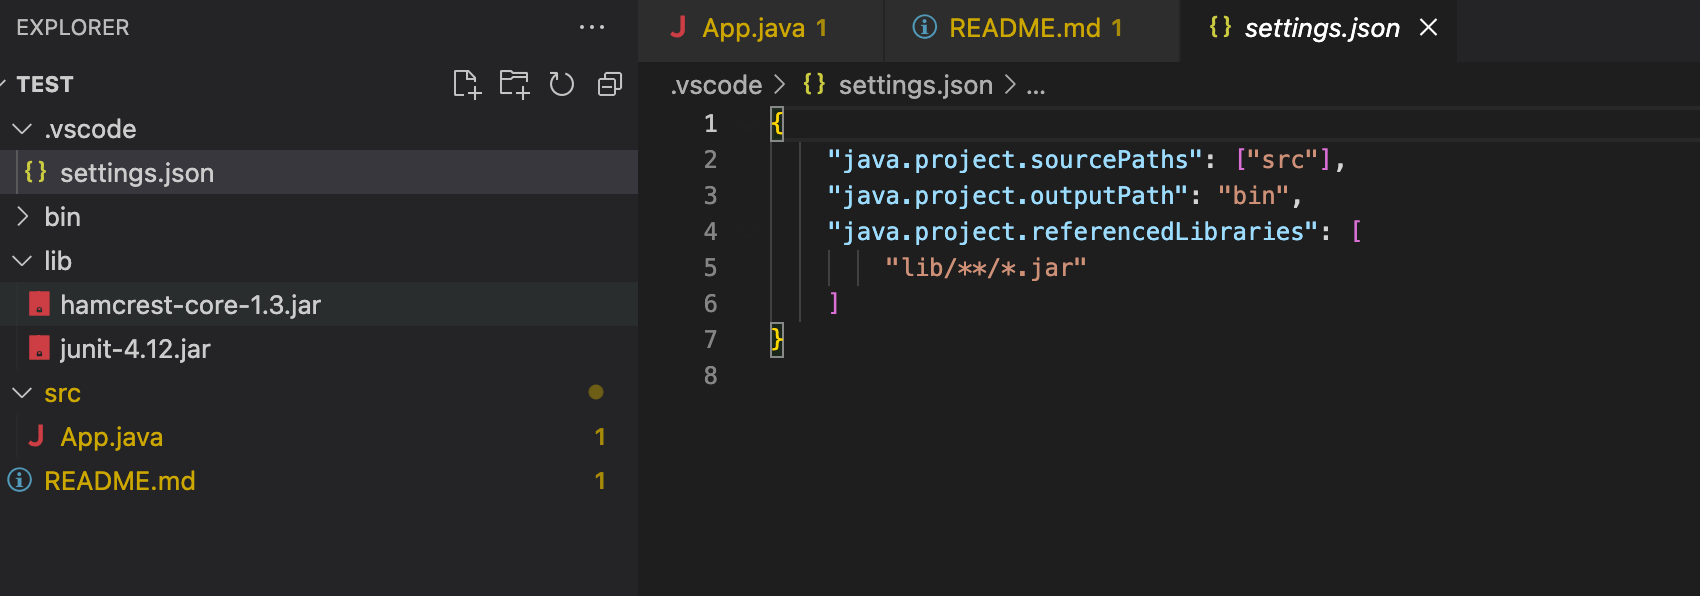1700x596 pixels.
Task: Click the EXPLORER panel title
Action: 73,27
